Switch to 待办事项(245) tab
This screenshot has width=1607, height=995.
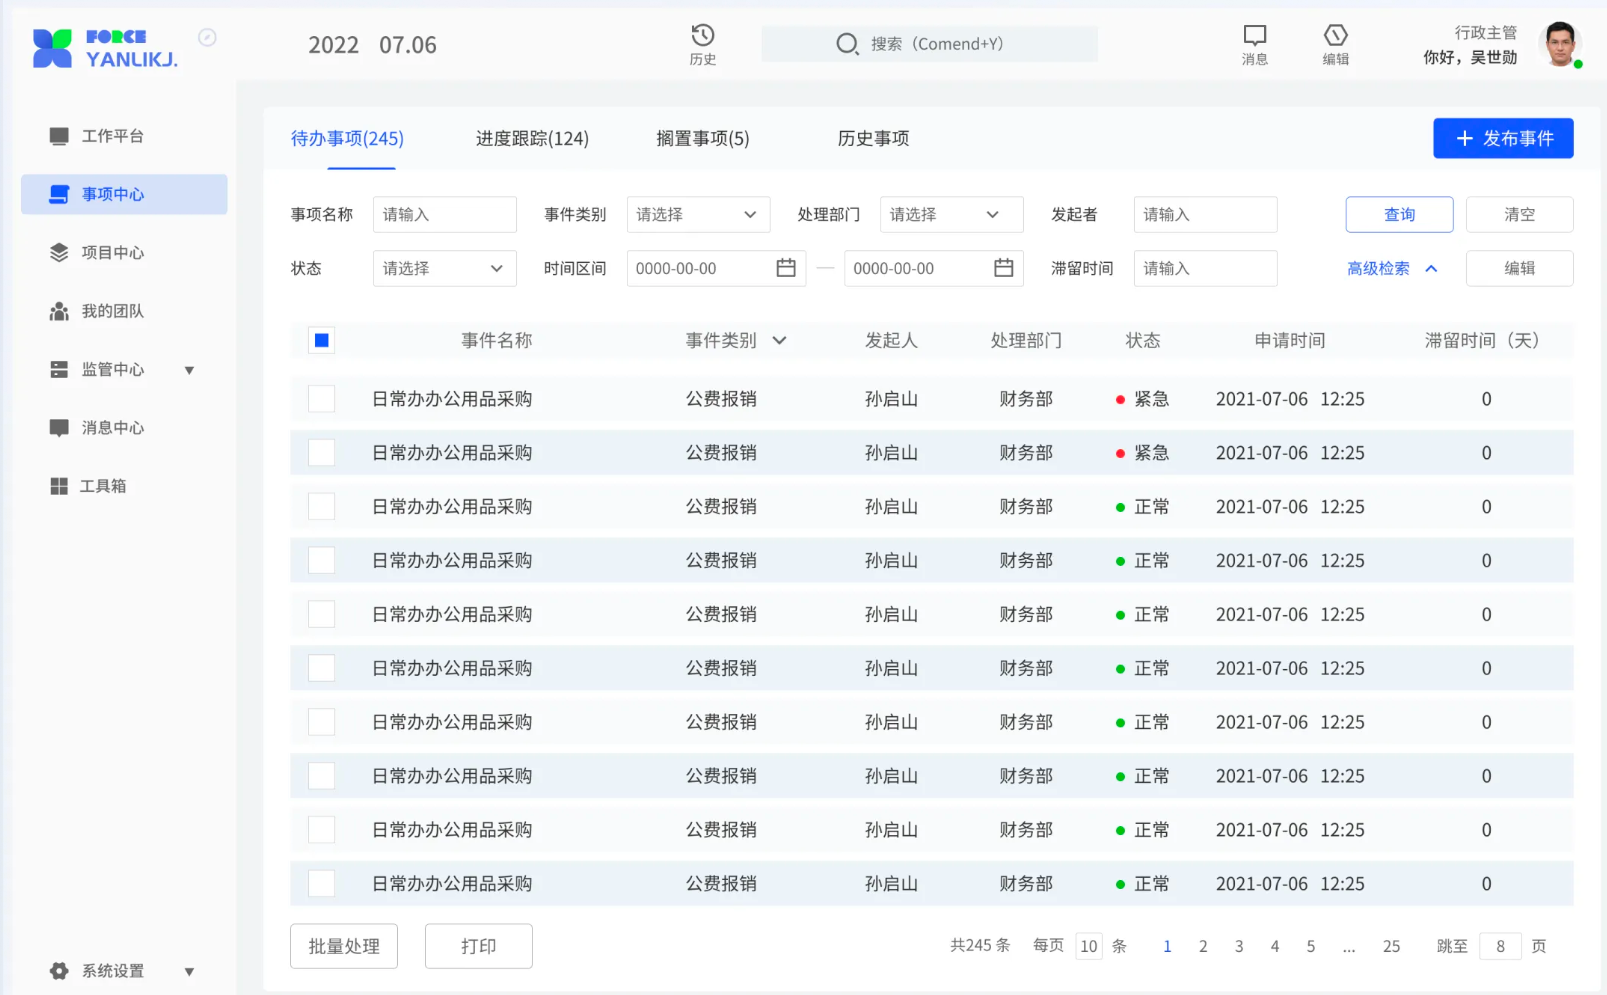(347, 139)
